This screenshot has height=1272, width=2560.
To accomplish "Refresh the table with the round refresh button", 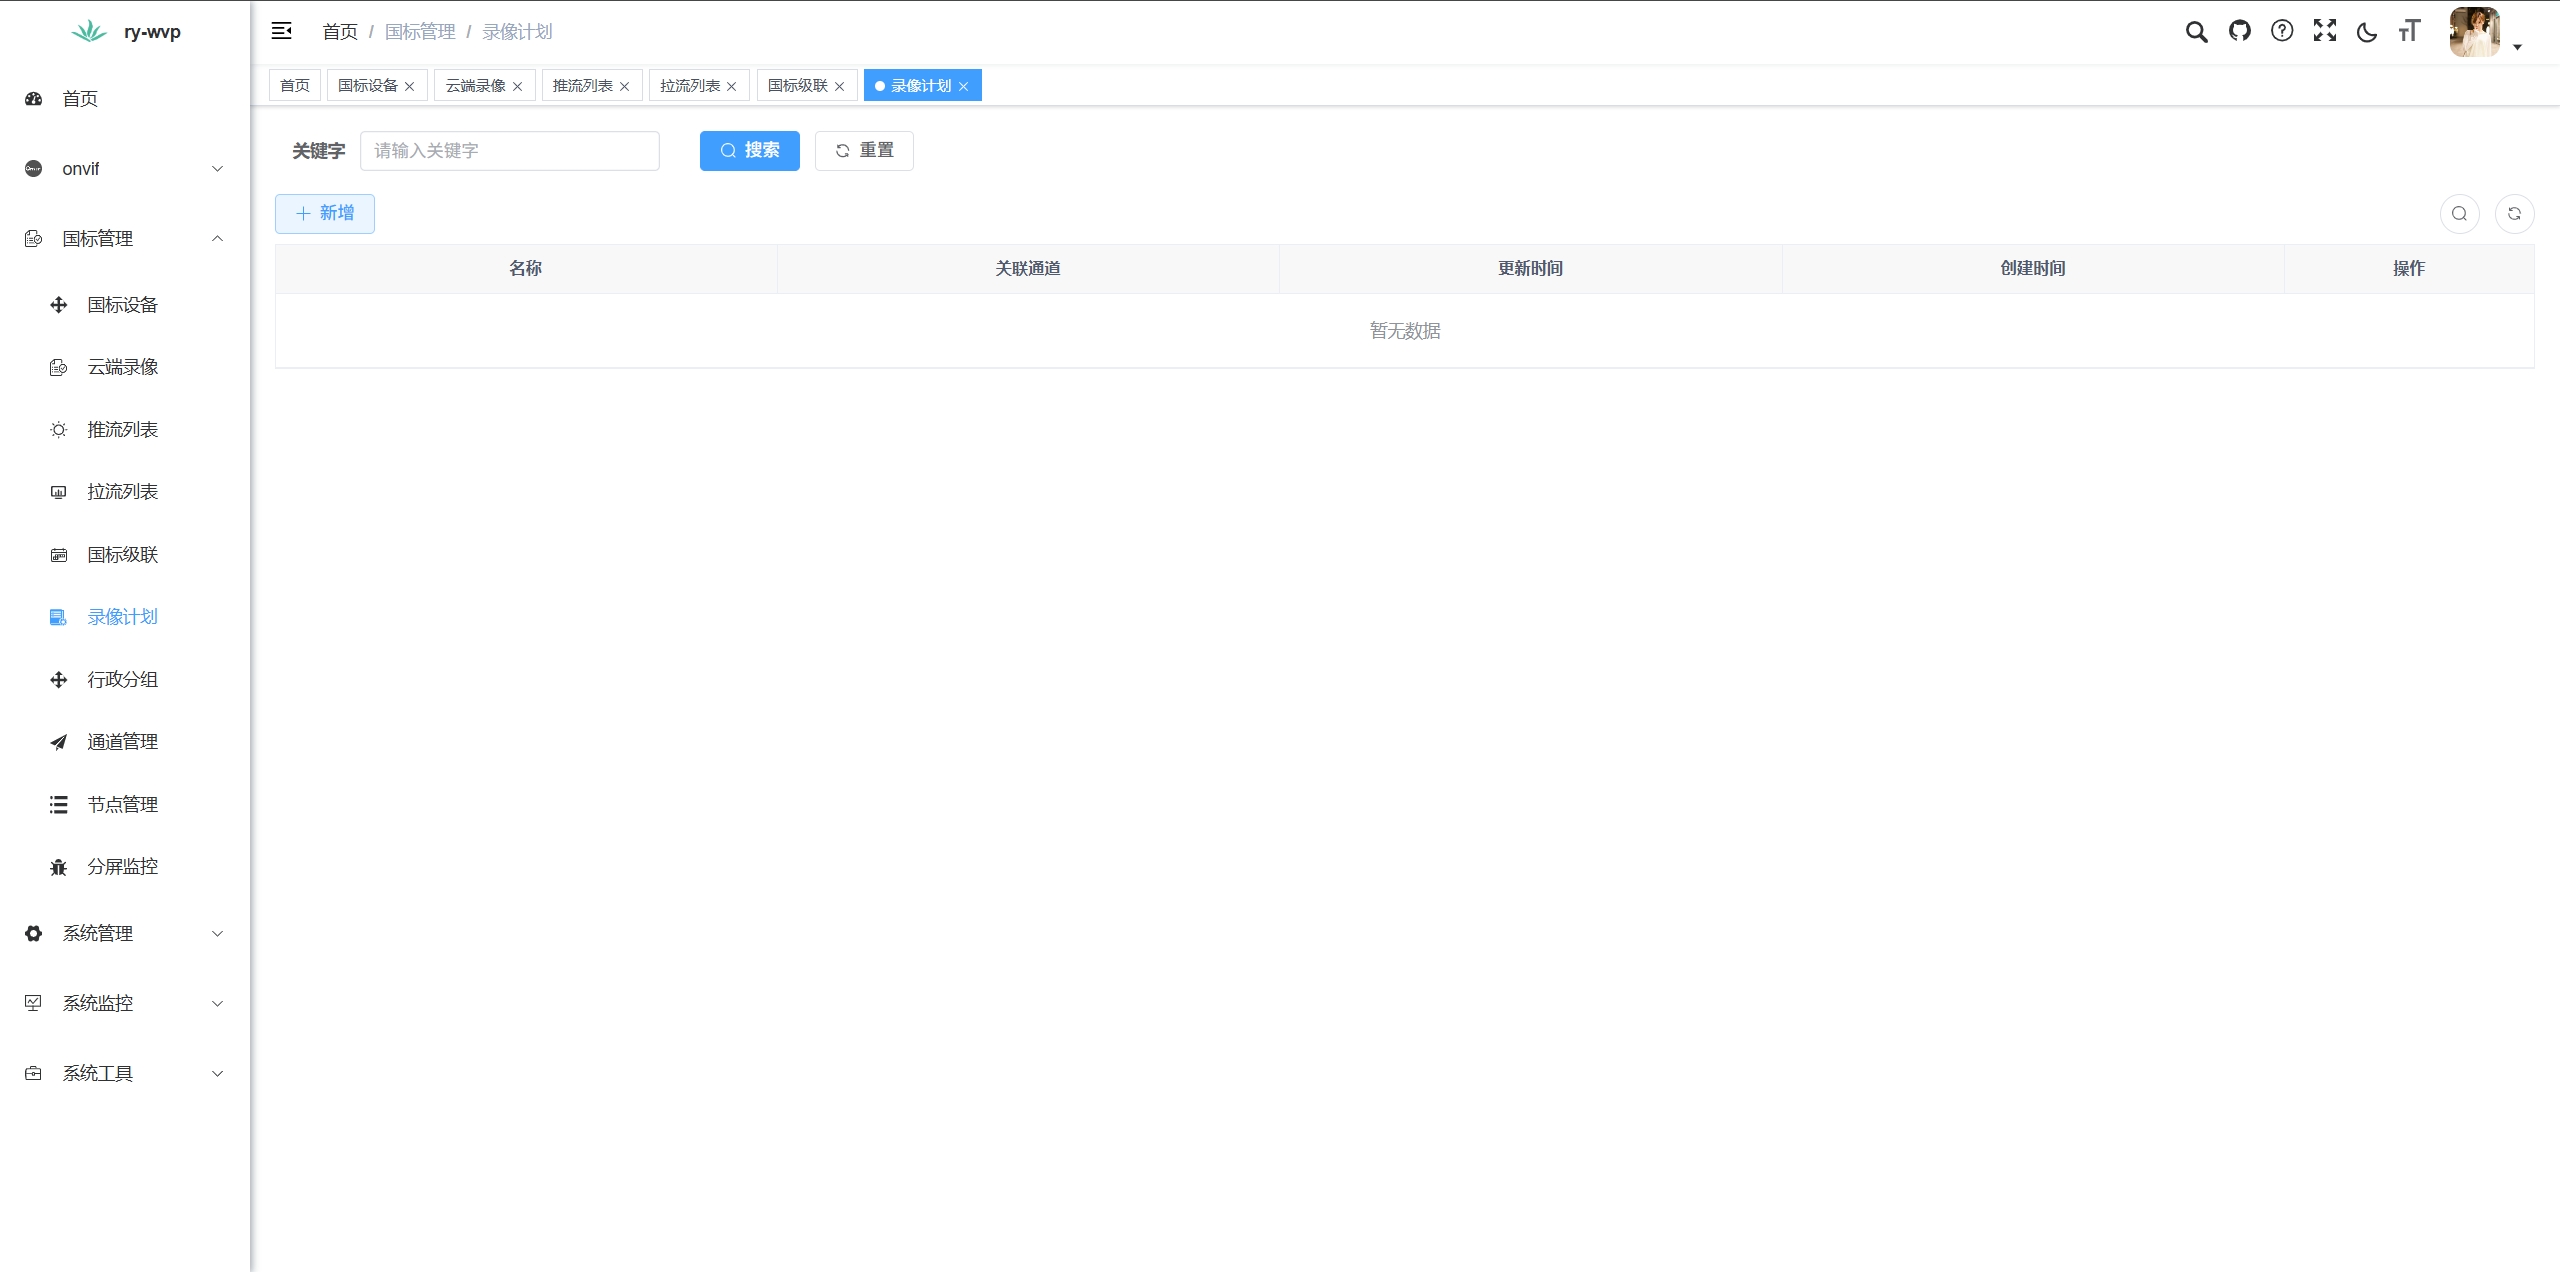I will [2514, 214].
